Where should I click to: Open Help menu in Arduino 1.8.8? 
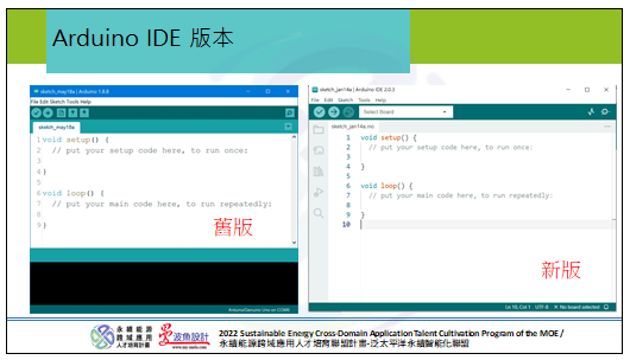[86, 102]
